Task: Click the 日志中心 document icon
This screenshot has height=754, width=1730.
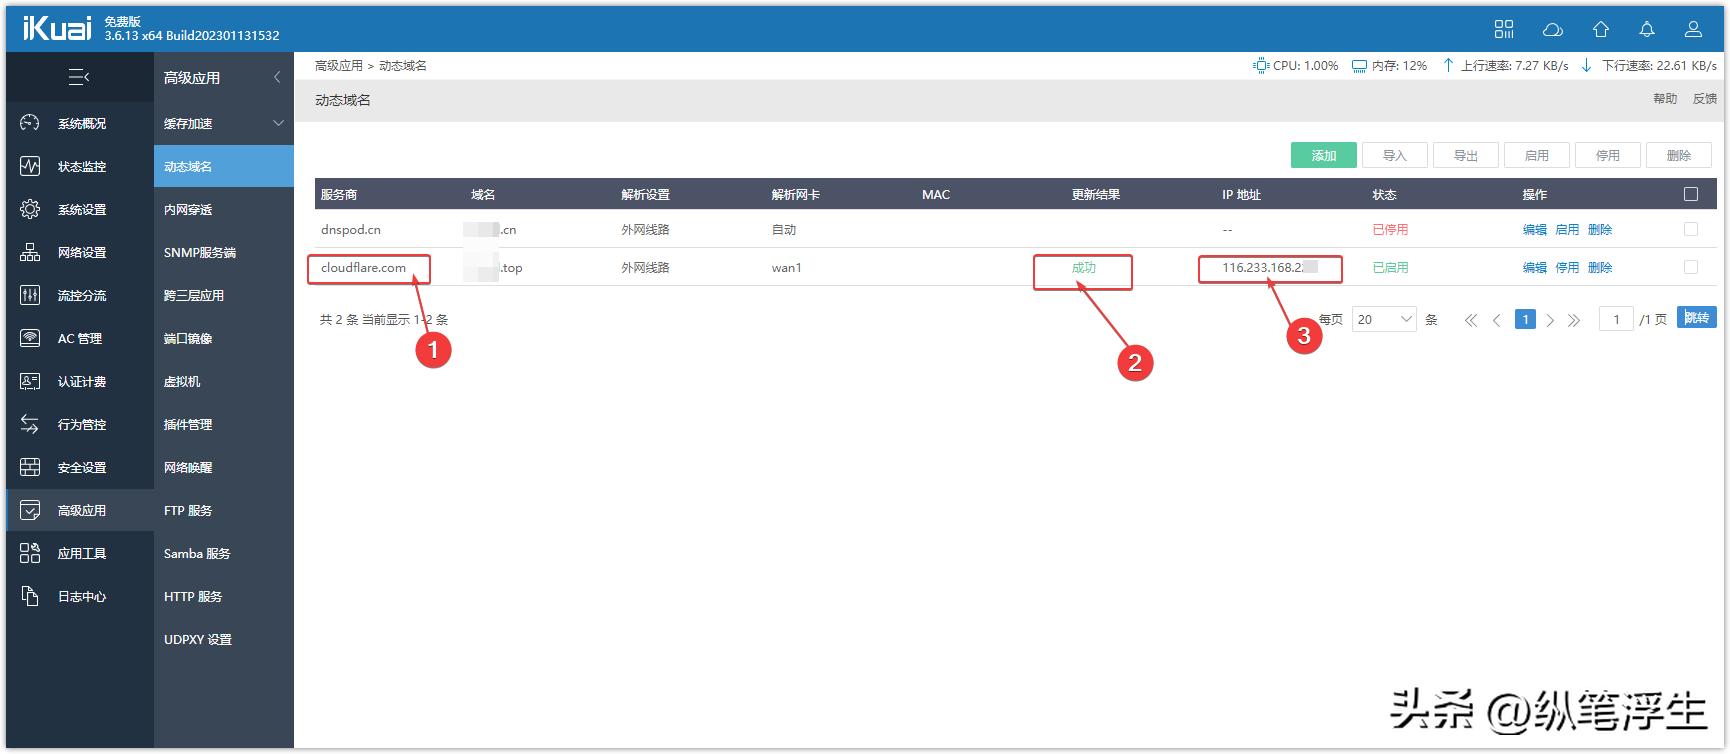Action: (x=30, y=596)
